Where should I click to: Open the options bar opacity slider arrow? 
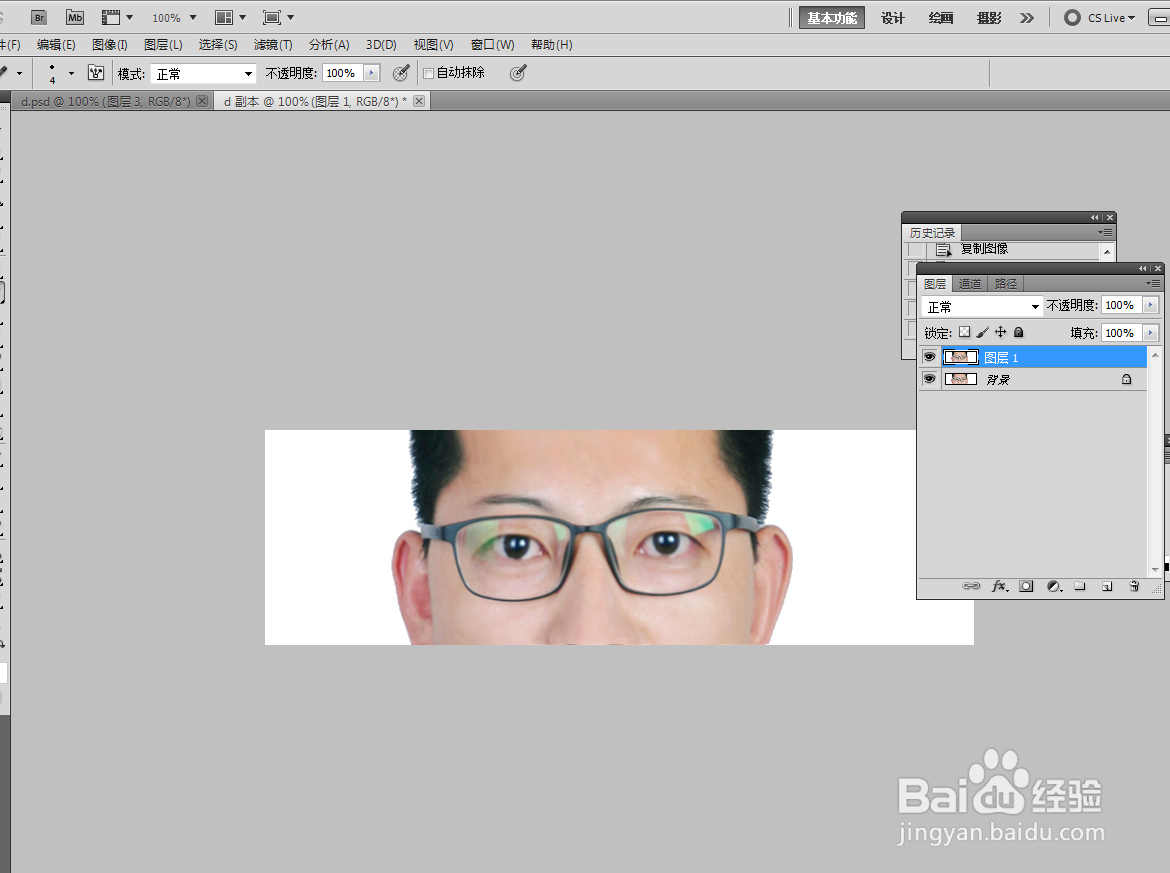(372, 72)
